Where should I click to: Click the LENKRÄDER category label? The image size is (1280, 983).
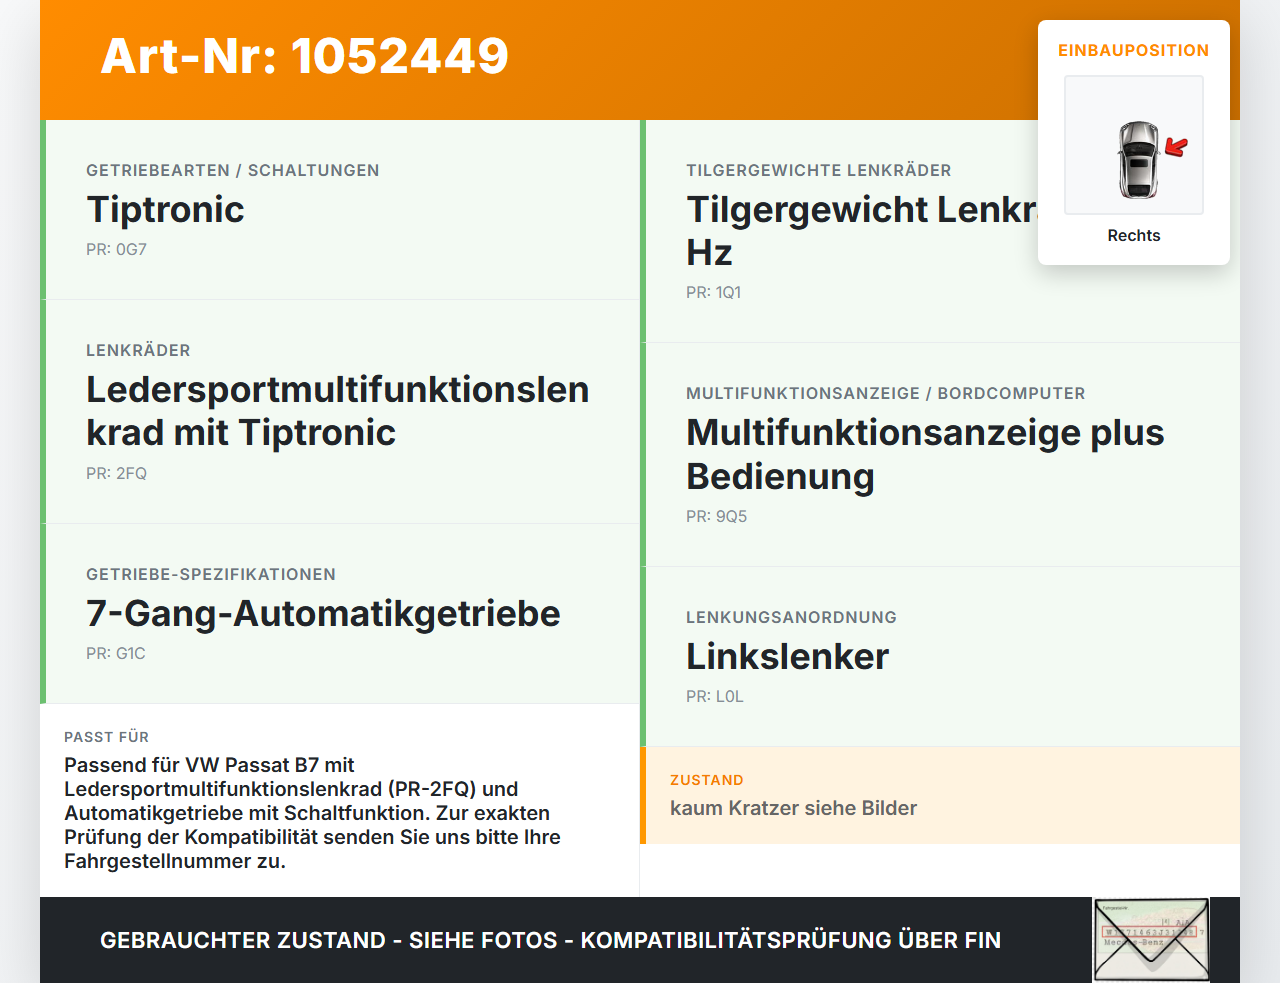tap(138, 350)
